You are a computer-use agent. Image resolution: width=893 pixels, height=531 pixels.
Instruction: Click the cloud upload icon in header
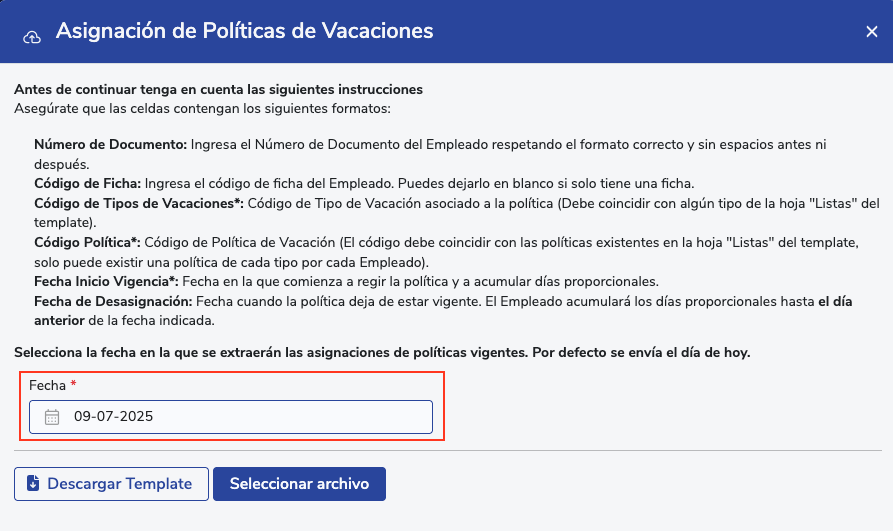pyautogui.click(x=32, y=35)
